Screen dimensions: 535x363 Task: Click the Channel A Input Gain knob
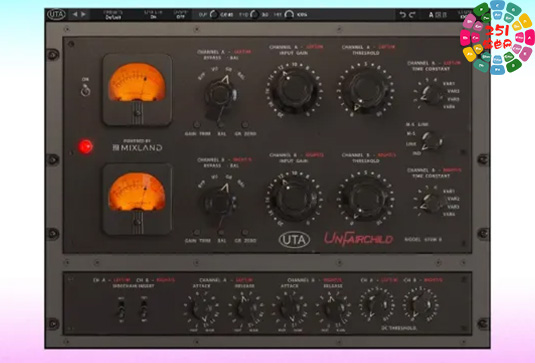[294, 90]
